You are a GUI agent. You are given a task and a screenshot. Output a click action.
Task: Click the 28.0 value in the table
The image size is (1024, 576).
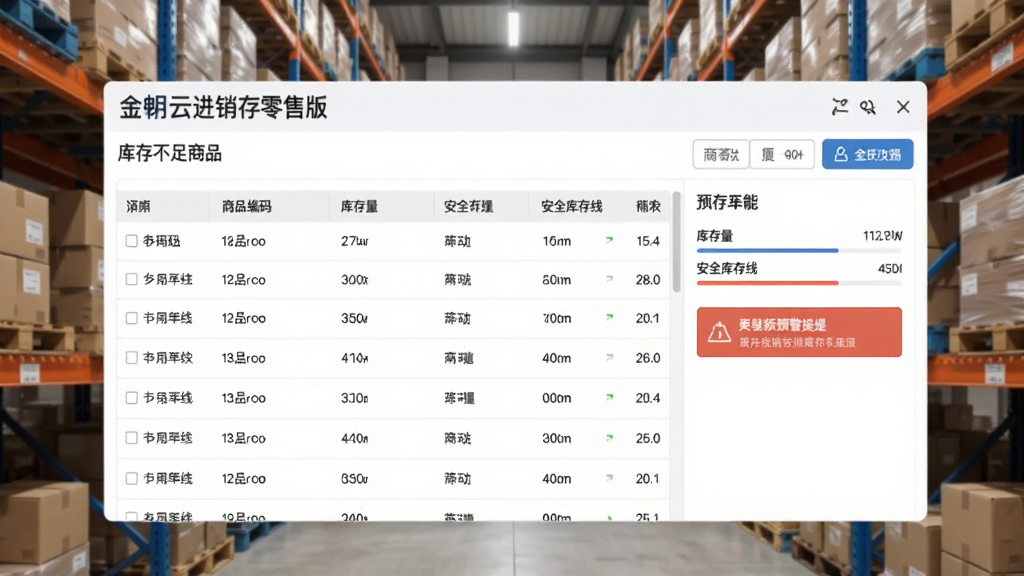[648, 280]
